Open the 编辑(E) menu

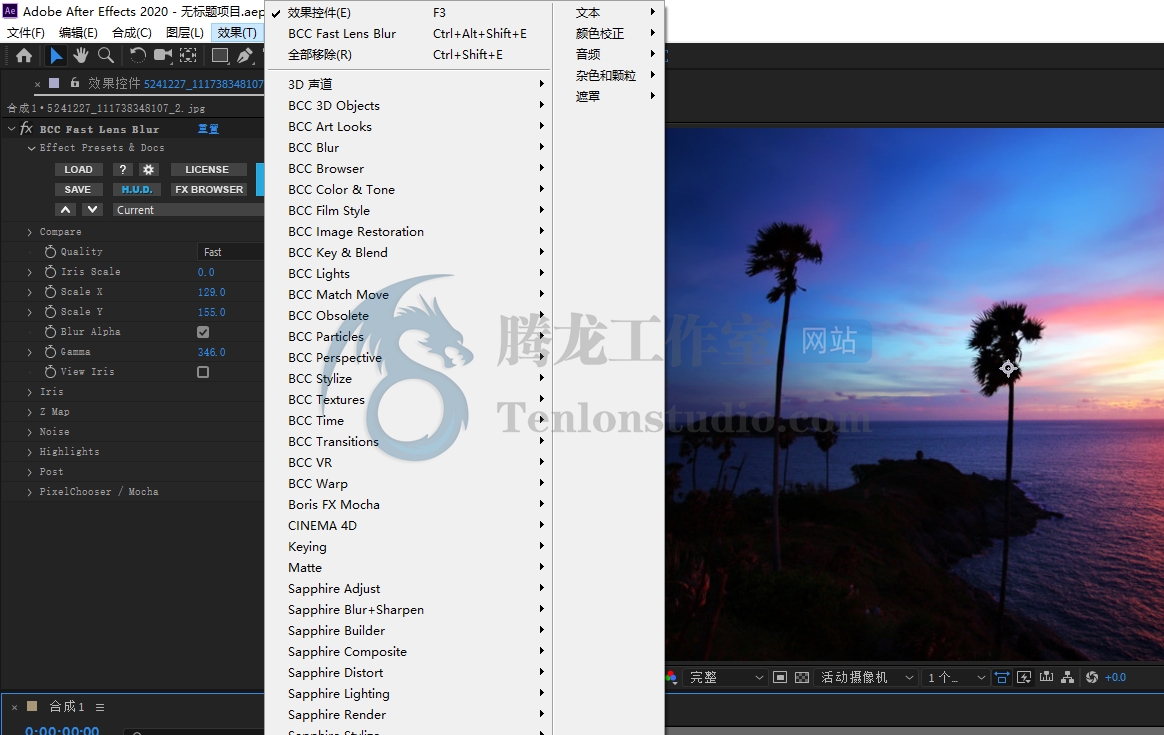[78, 33]
